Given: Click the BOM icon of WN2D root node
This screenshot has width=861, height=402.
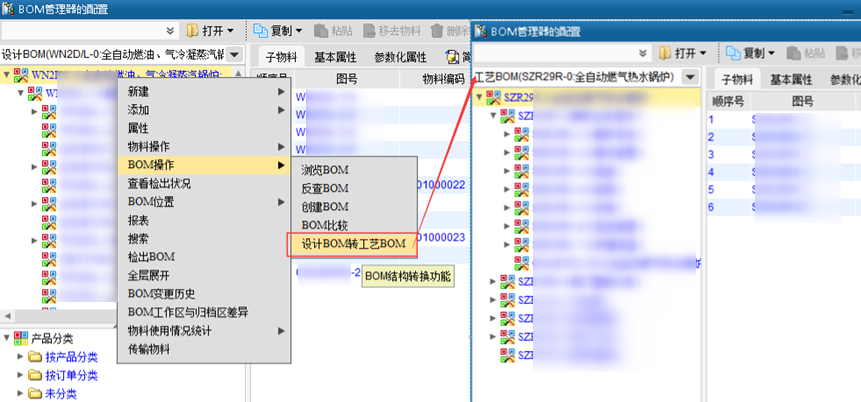Looking at the screenshot, I should point(21,74).
